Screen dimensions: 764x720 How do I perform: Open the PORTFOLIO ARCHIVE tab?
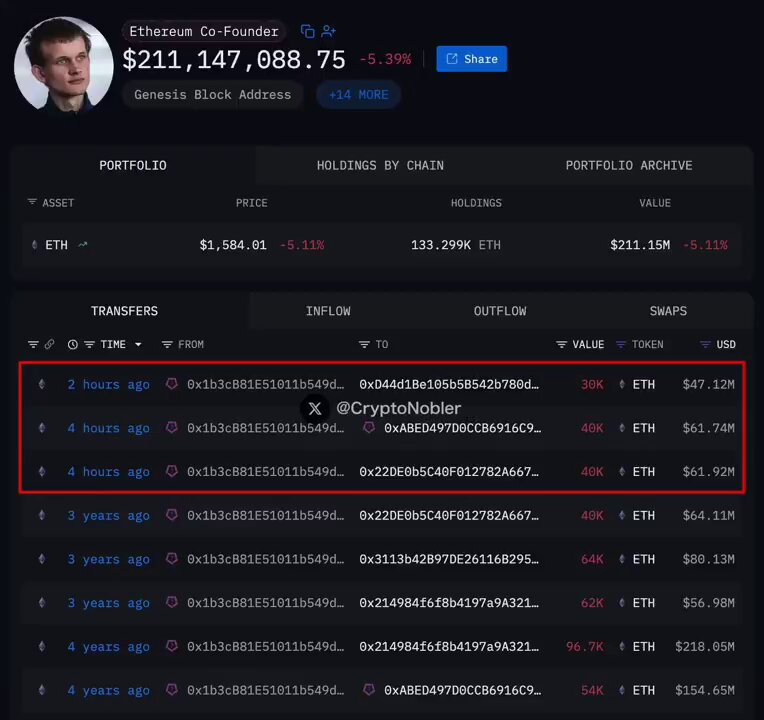pos(629,166)
